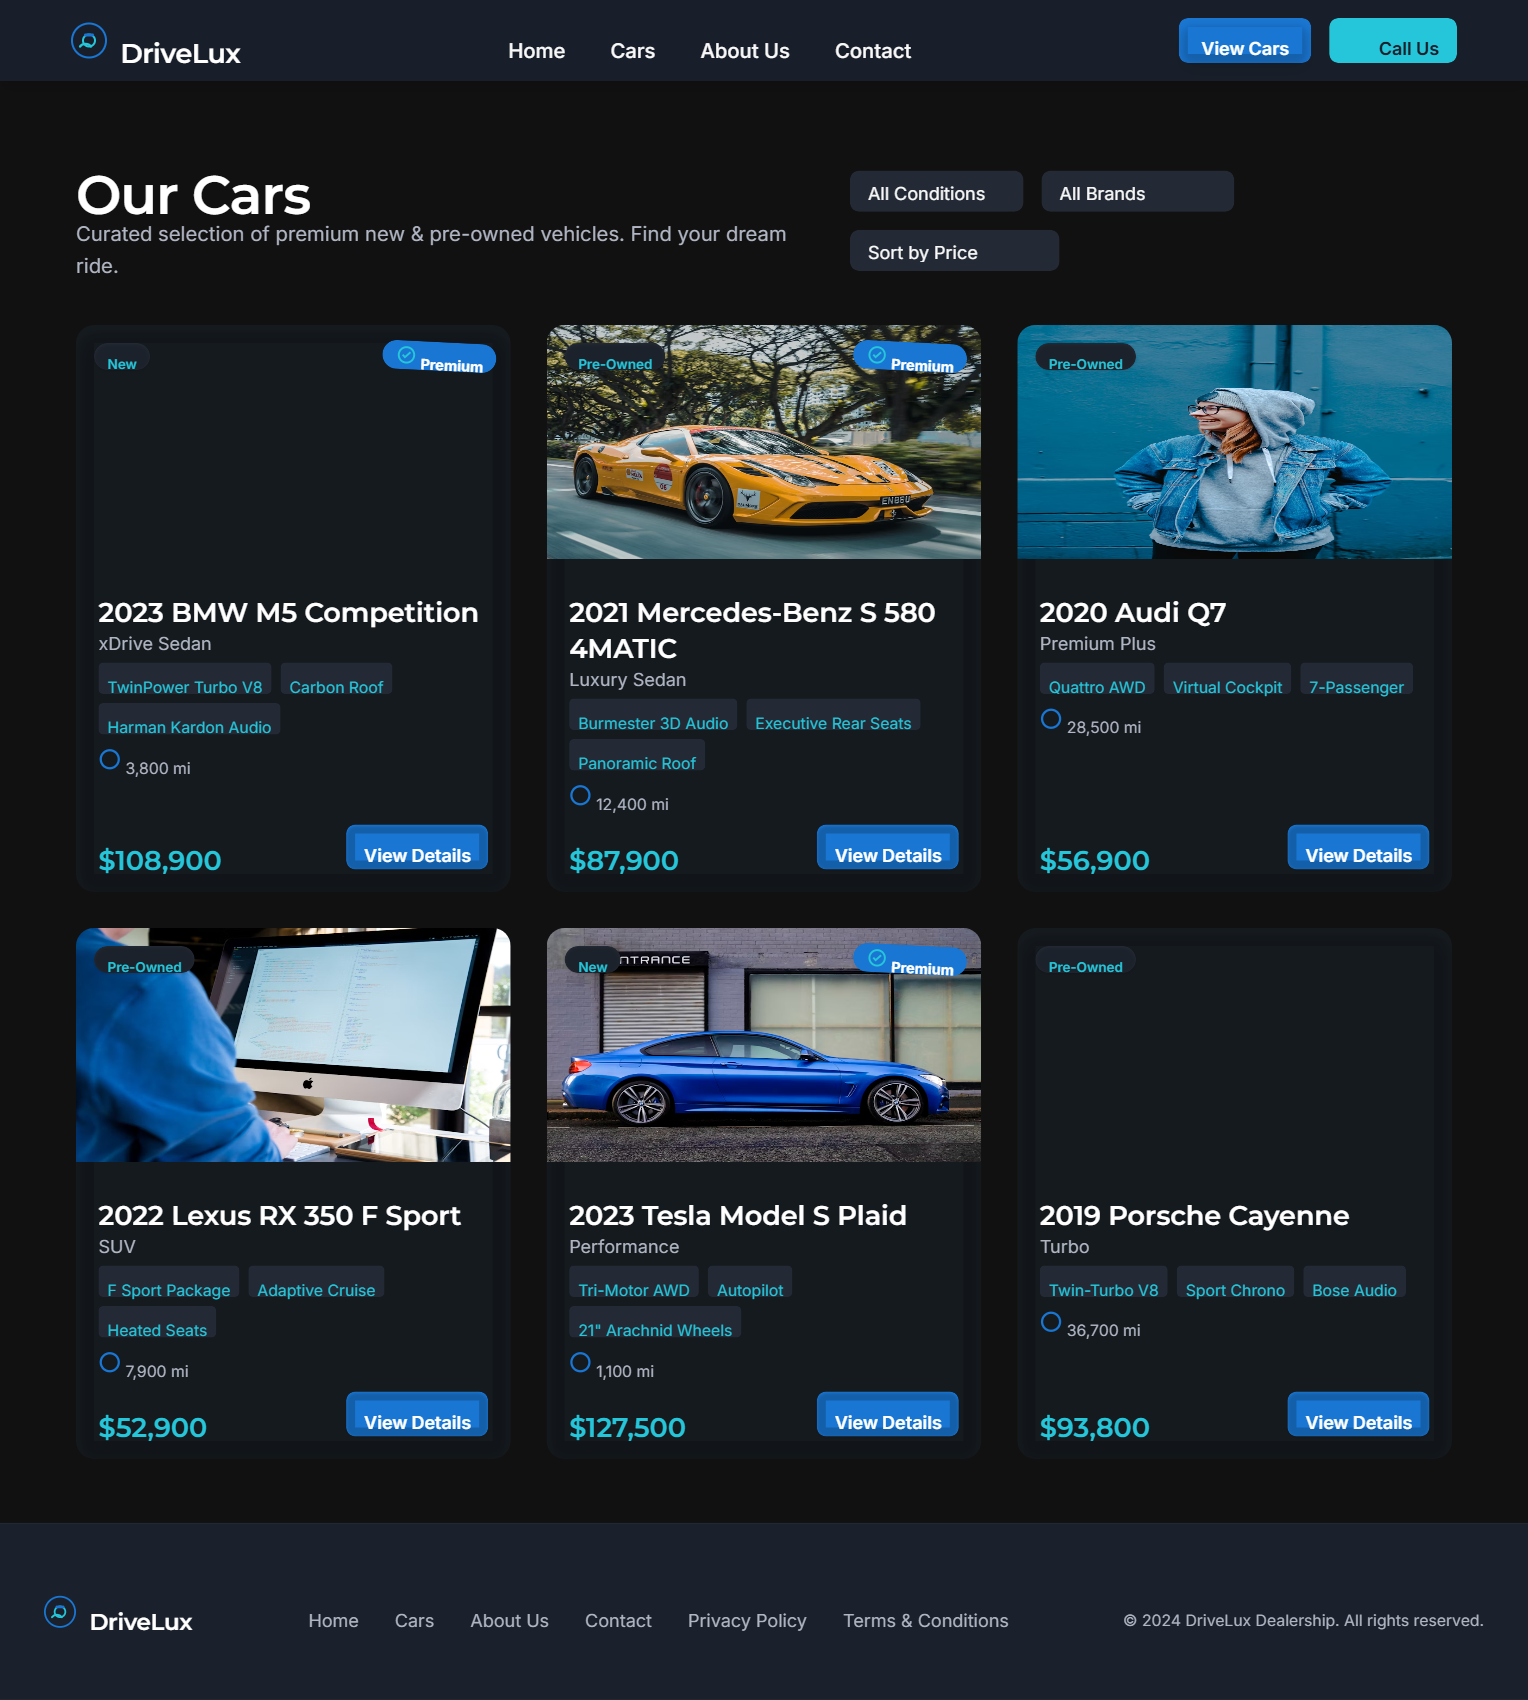Click the mileage icon beside 28,500 mi
Viewport: 1528px width, 1700px height.
coord(1051,719)
